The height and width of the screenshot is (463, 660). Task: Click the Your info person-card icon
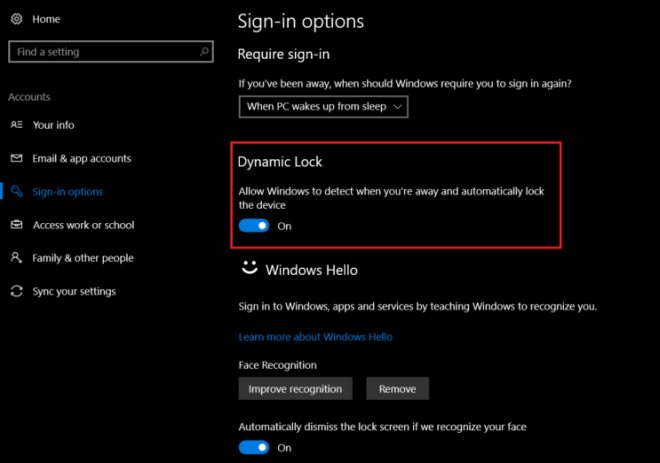coord(16,125)
